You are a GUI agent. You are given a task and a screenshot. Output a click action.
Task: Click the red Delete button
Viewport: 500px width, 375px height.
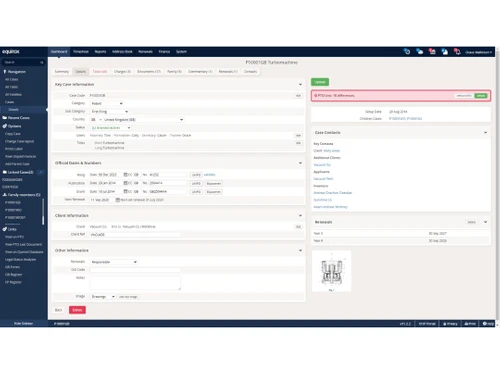point(77,310)
